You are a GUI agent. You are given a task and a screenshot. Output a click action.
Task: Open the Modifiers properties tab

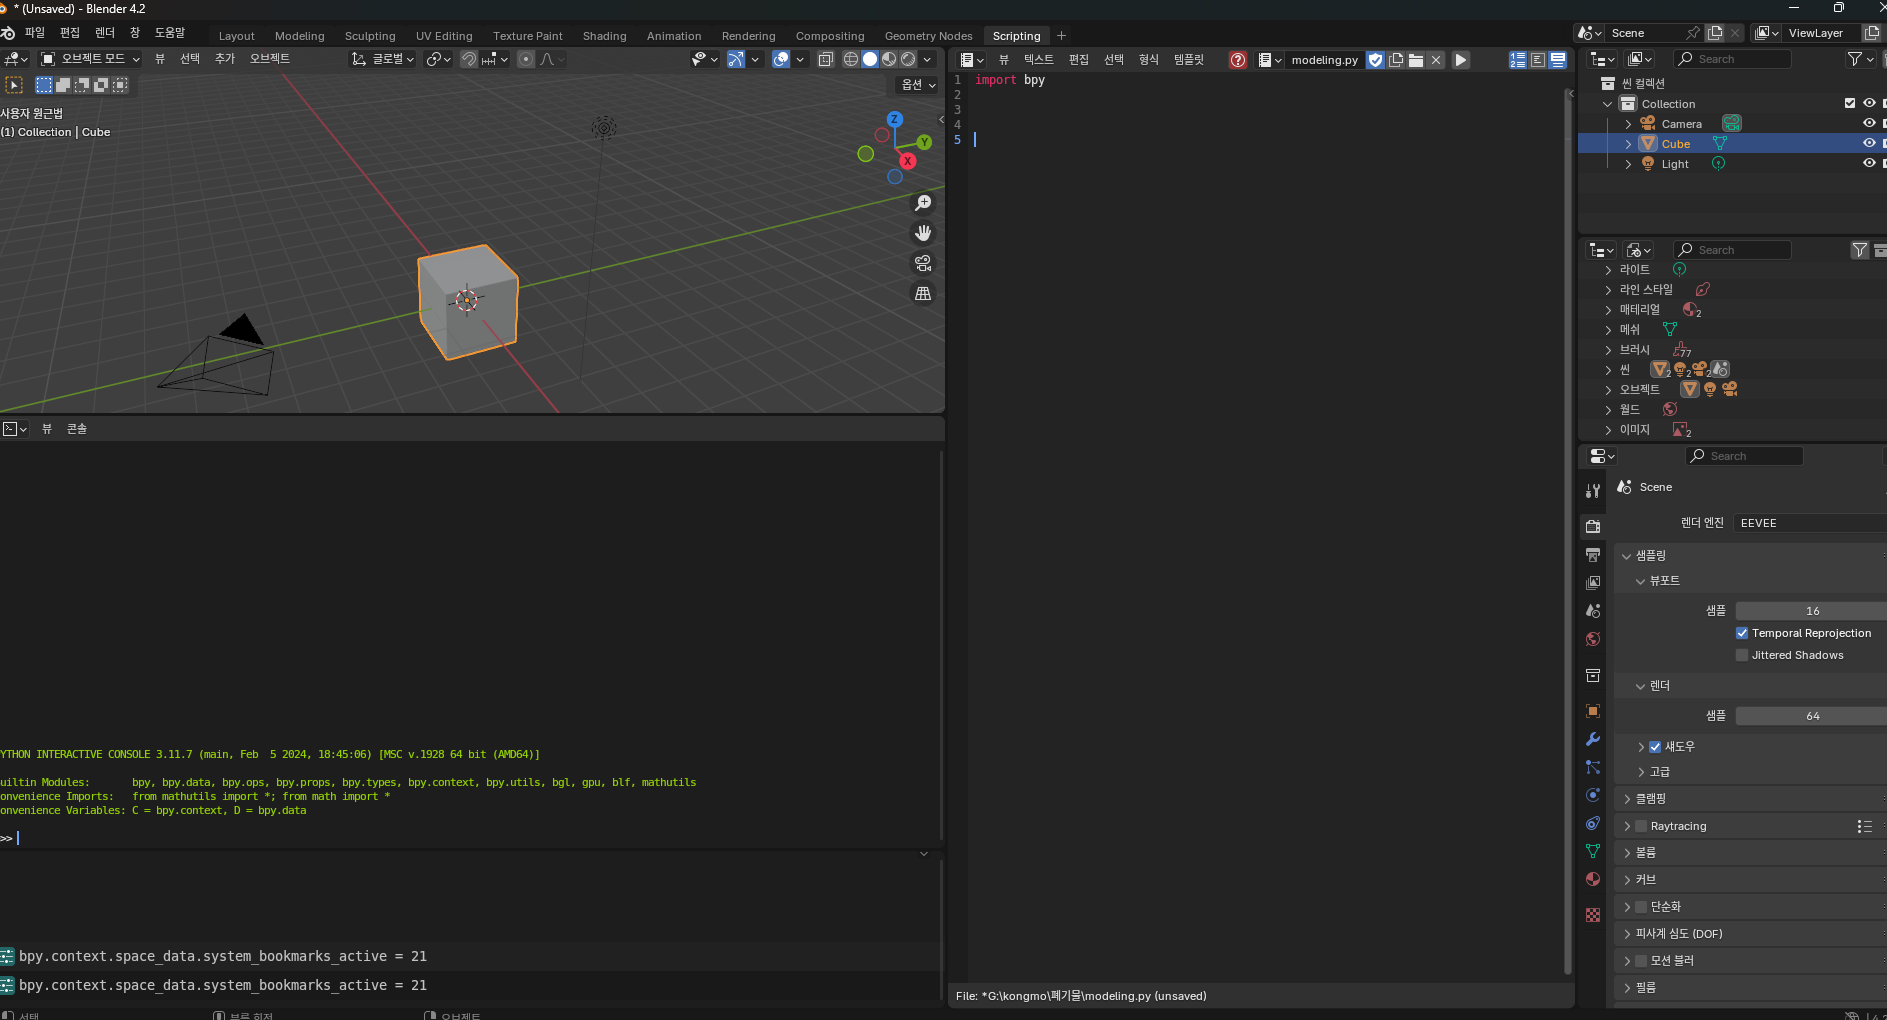(1593, 739)
